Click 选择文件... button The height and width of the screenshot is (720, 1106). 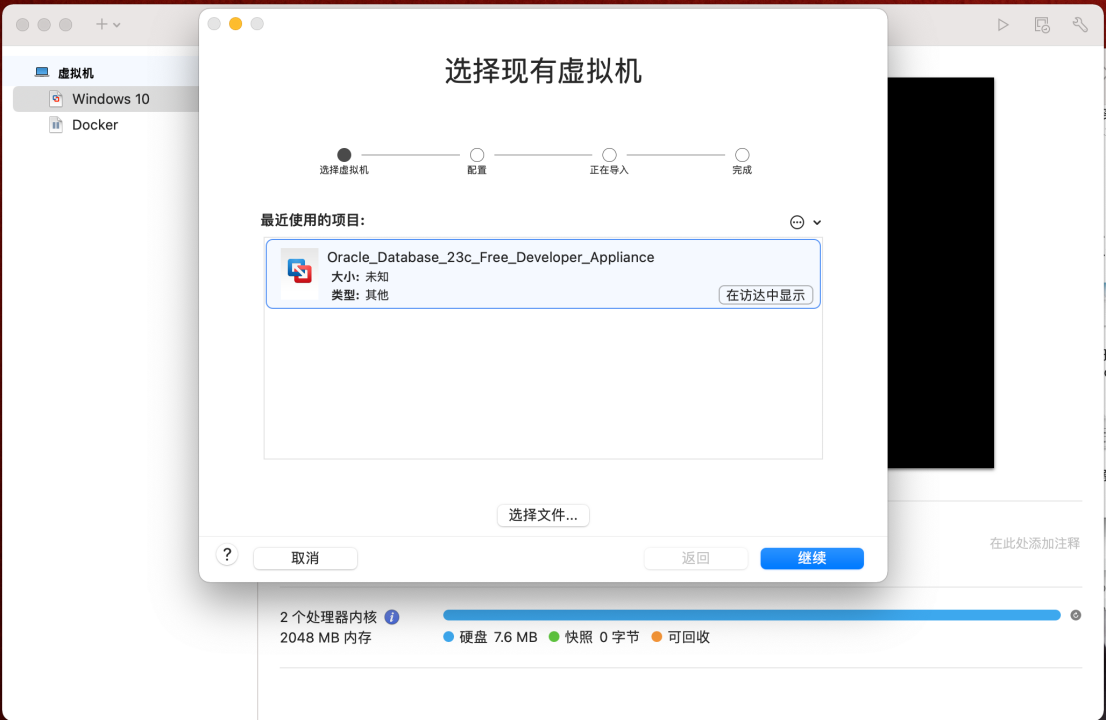tap(543, 515)
